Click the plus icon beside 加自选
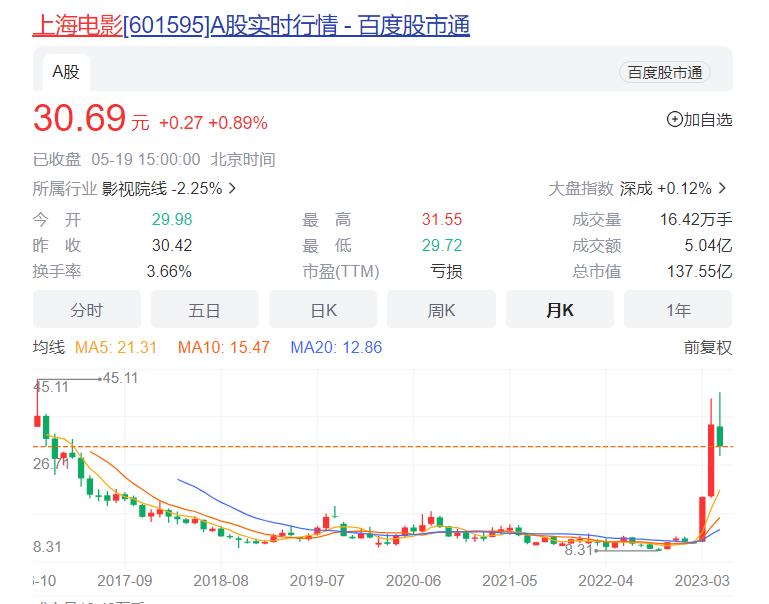This screenshot has width=769, height=604. [x=674, y=119]
